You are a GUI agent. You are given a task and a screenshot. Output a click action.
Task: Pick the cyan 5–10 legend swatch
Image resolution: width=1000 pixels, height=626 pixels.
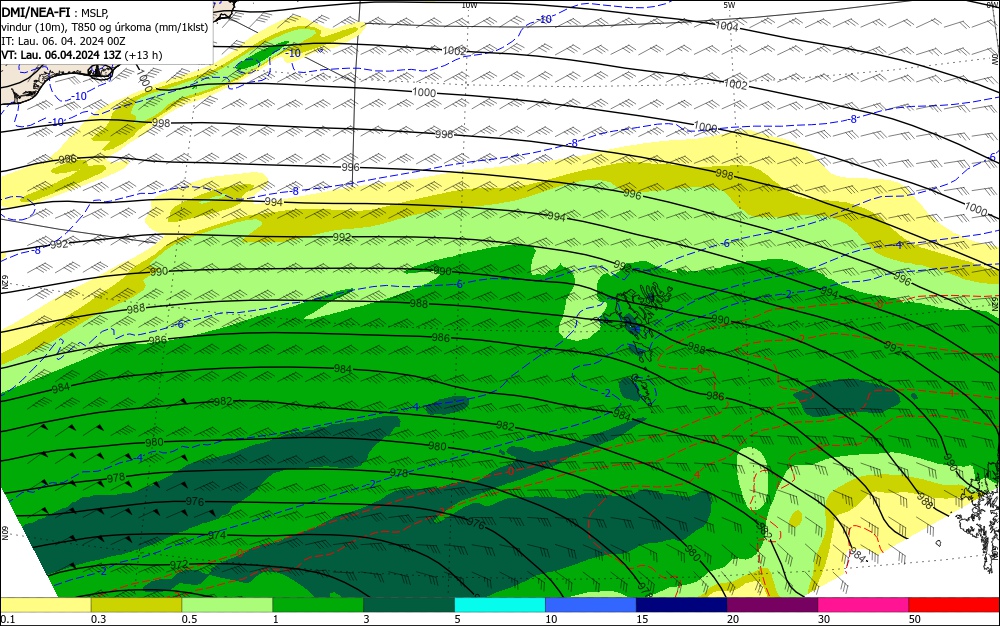[x=500, y=605]
